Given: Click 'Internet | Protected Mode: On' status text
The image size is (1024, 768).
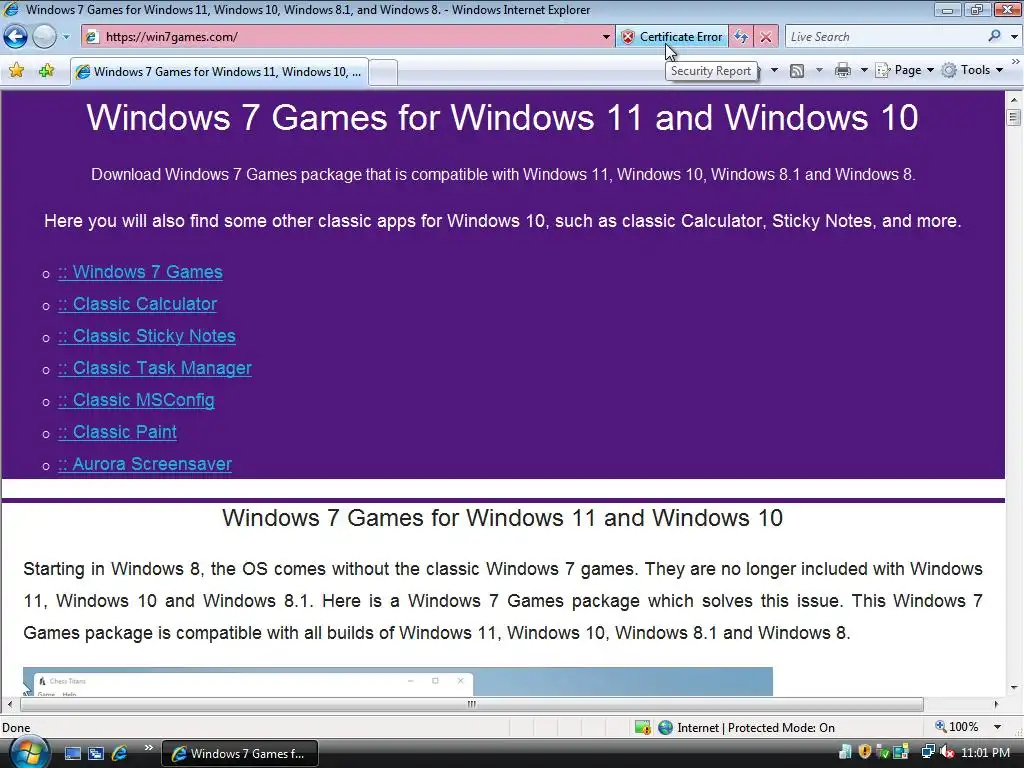Looking at the screenshot, I should pyautogui.click(x=756, y=728).
